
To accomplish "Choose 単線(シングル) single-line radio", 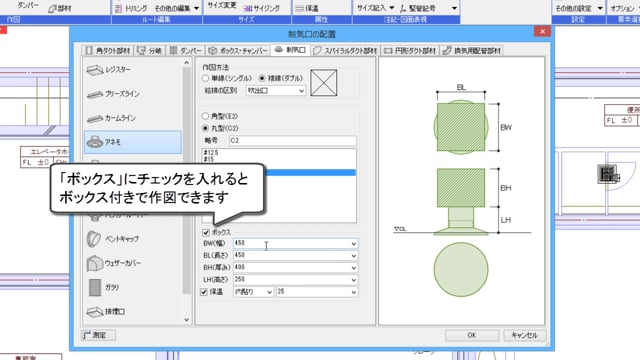I will (x=205, y=78).
